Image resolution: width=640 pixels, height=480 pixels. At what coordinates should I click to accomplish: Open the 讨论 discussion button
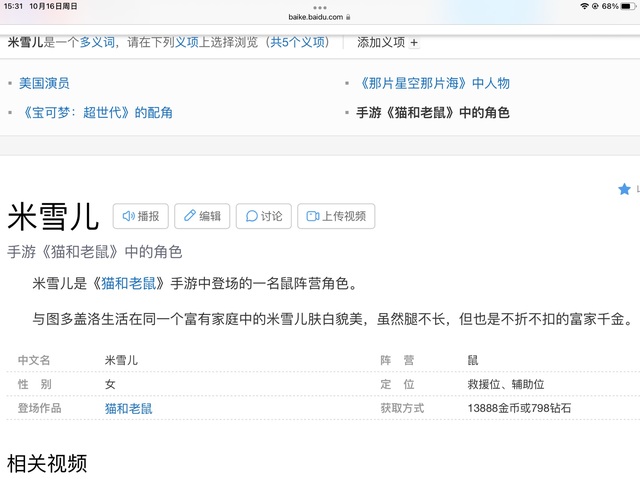coord(264,216)
